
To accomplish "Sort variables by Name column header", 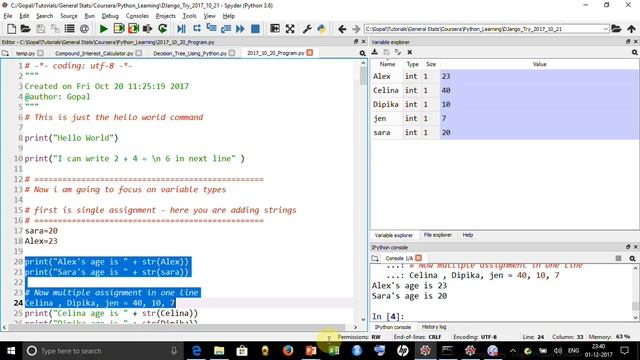I will coord(387,64).
